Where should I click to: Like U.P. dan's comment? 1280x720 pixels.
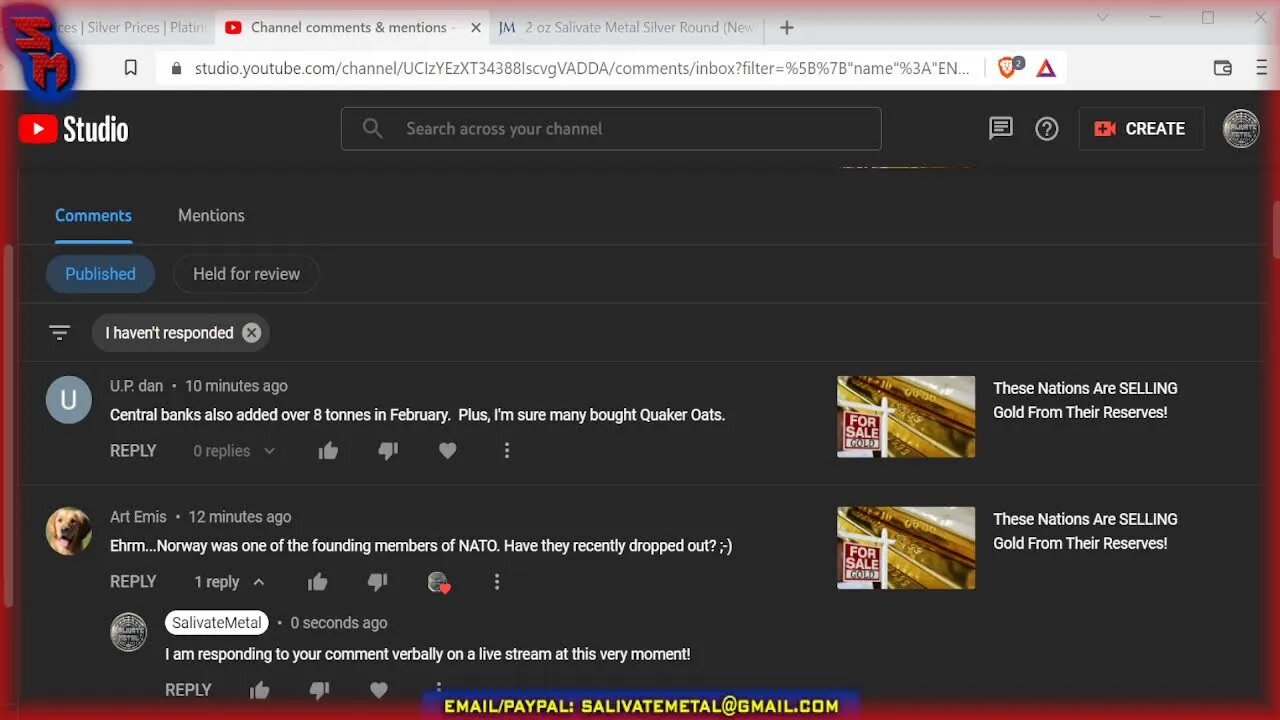point(328,450)
